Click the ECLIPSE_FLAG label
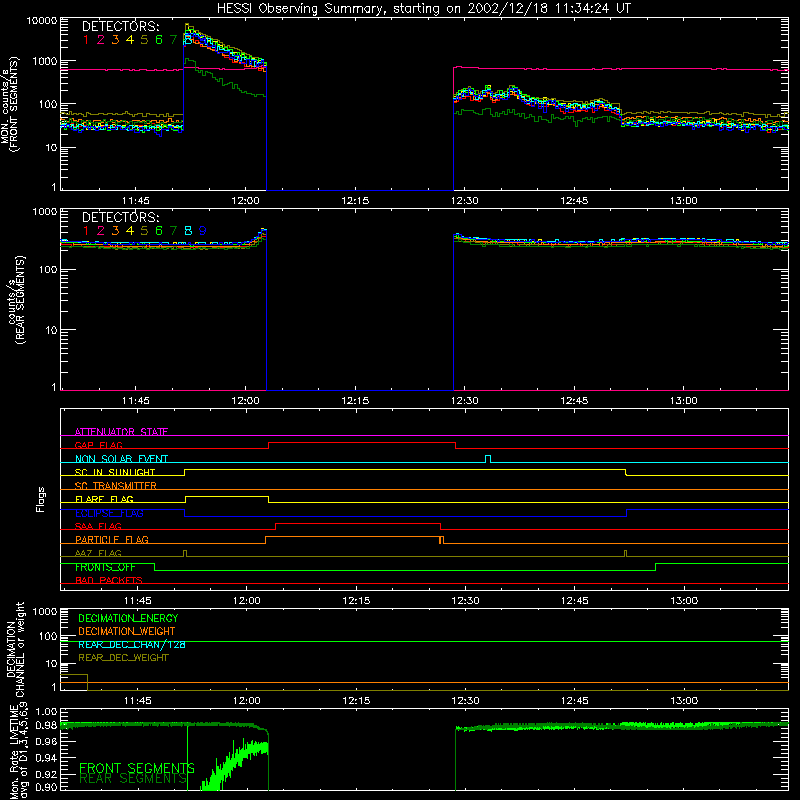 click(x=109, y=513)
